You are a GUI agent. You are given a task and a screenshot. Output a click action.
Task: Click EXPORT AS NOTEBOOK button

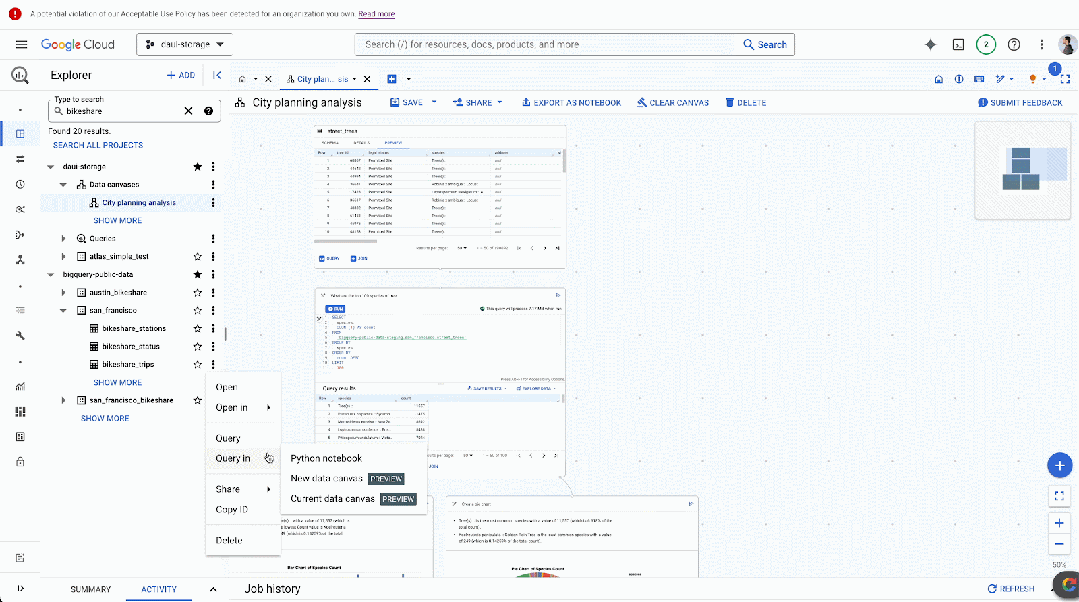pos(571,103)
